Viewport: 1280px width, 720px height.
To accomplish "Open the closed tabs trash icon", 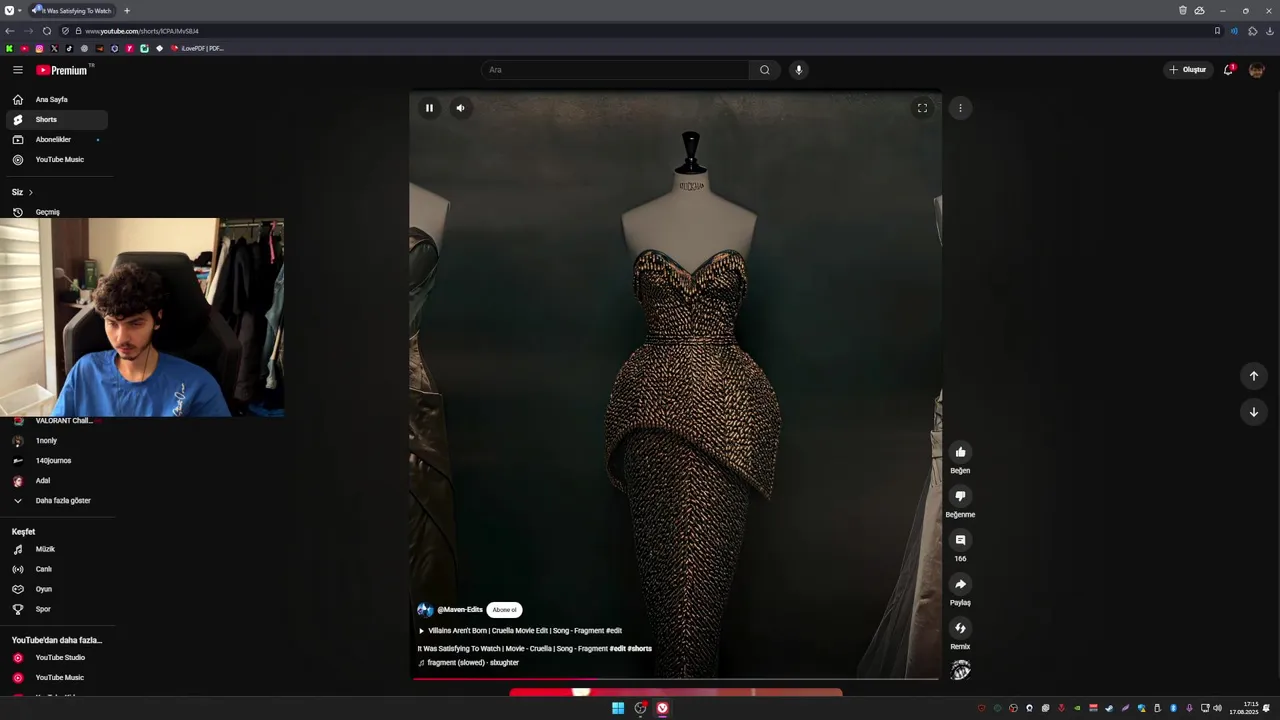I will coord(1182,10).
